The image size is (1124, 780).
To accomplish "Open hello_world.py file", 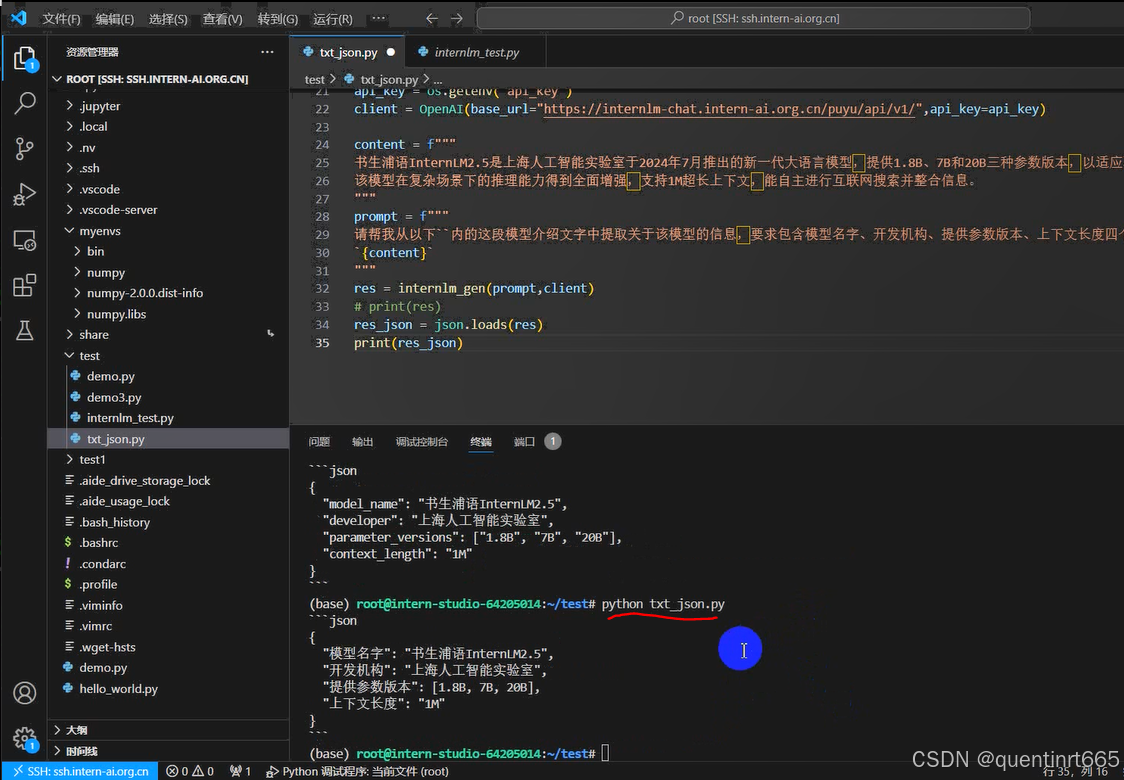I will [x=118, y=688].
